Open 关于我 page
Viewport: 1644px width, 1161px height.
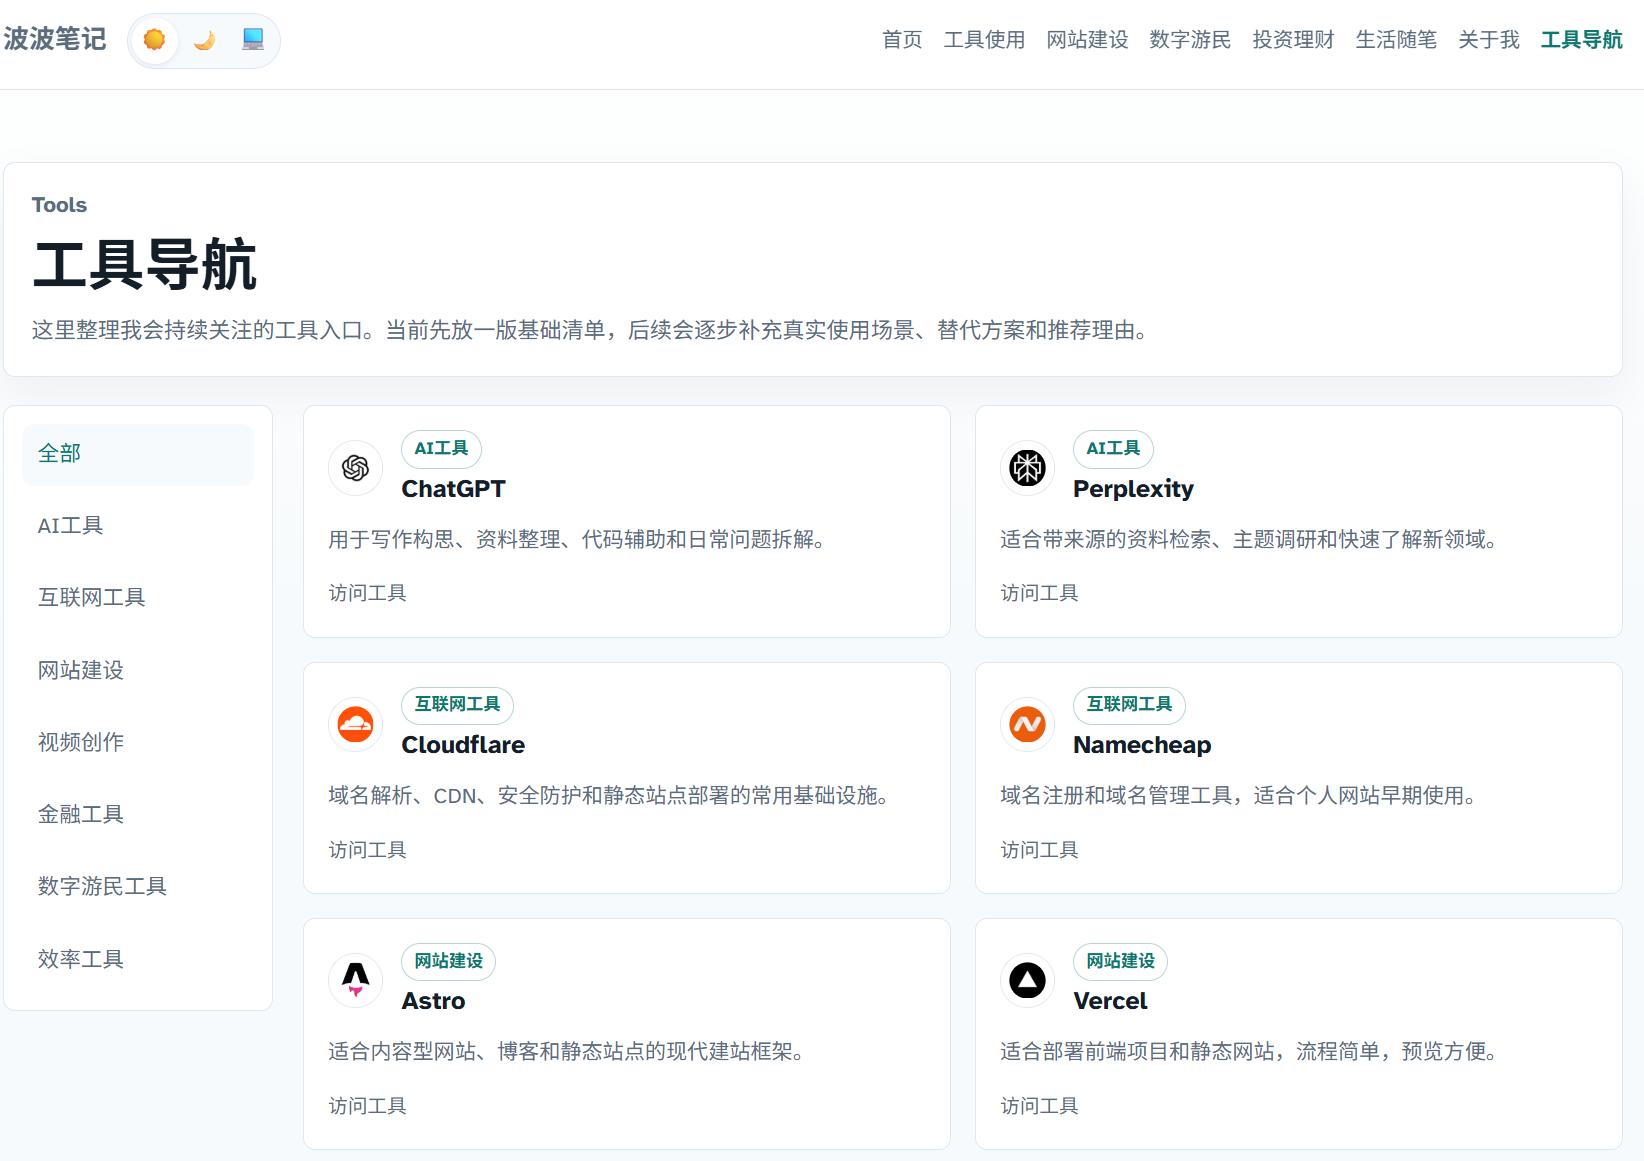[x=1489, y=40]
